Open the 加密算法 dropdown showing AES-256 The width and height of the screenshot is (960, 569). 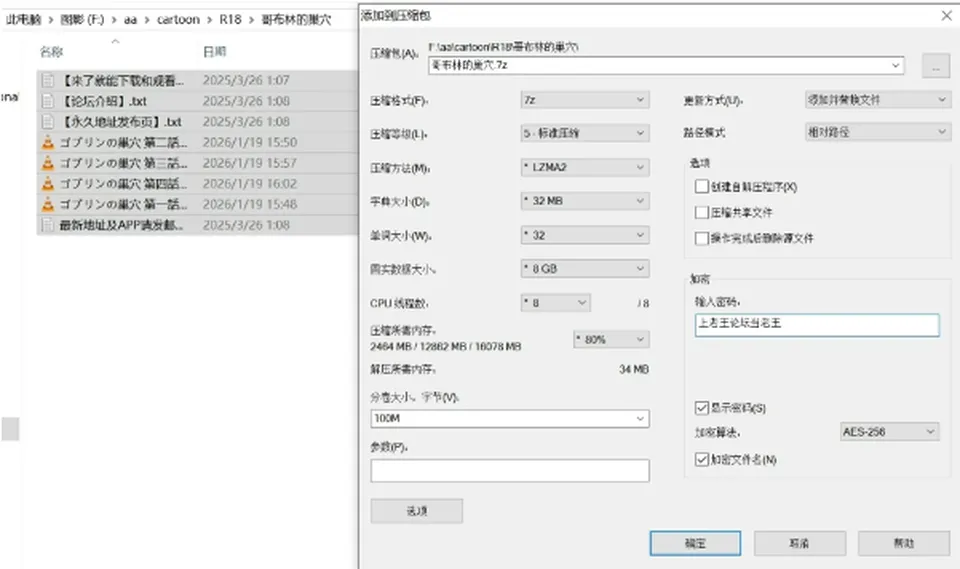(889, 432)
